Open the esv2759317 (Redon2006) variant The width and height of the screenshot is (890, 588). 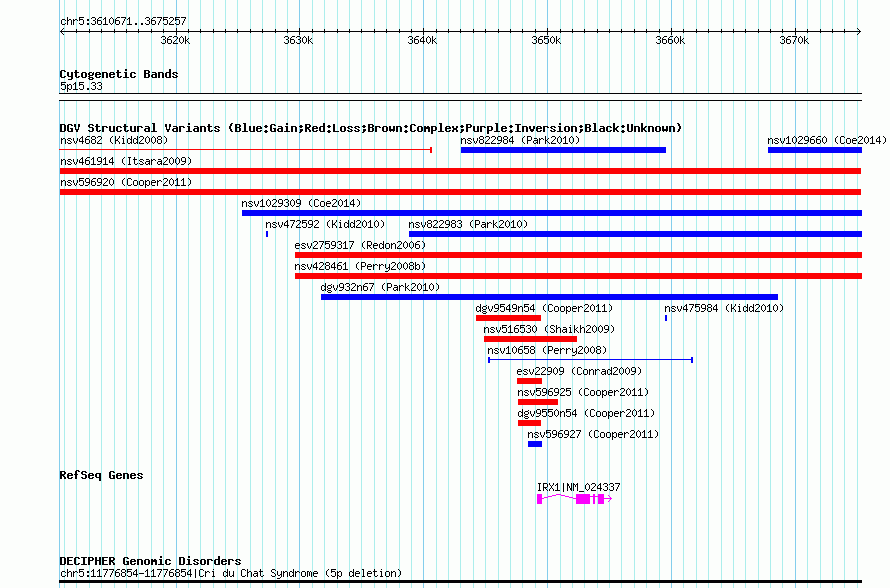360,245
